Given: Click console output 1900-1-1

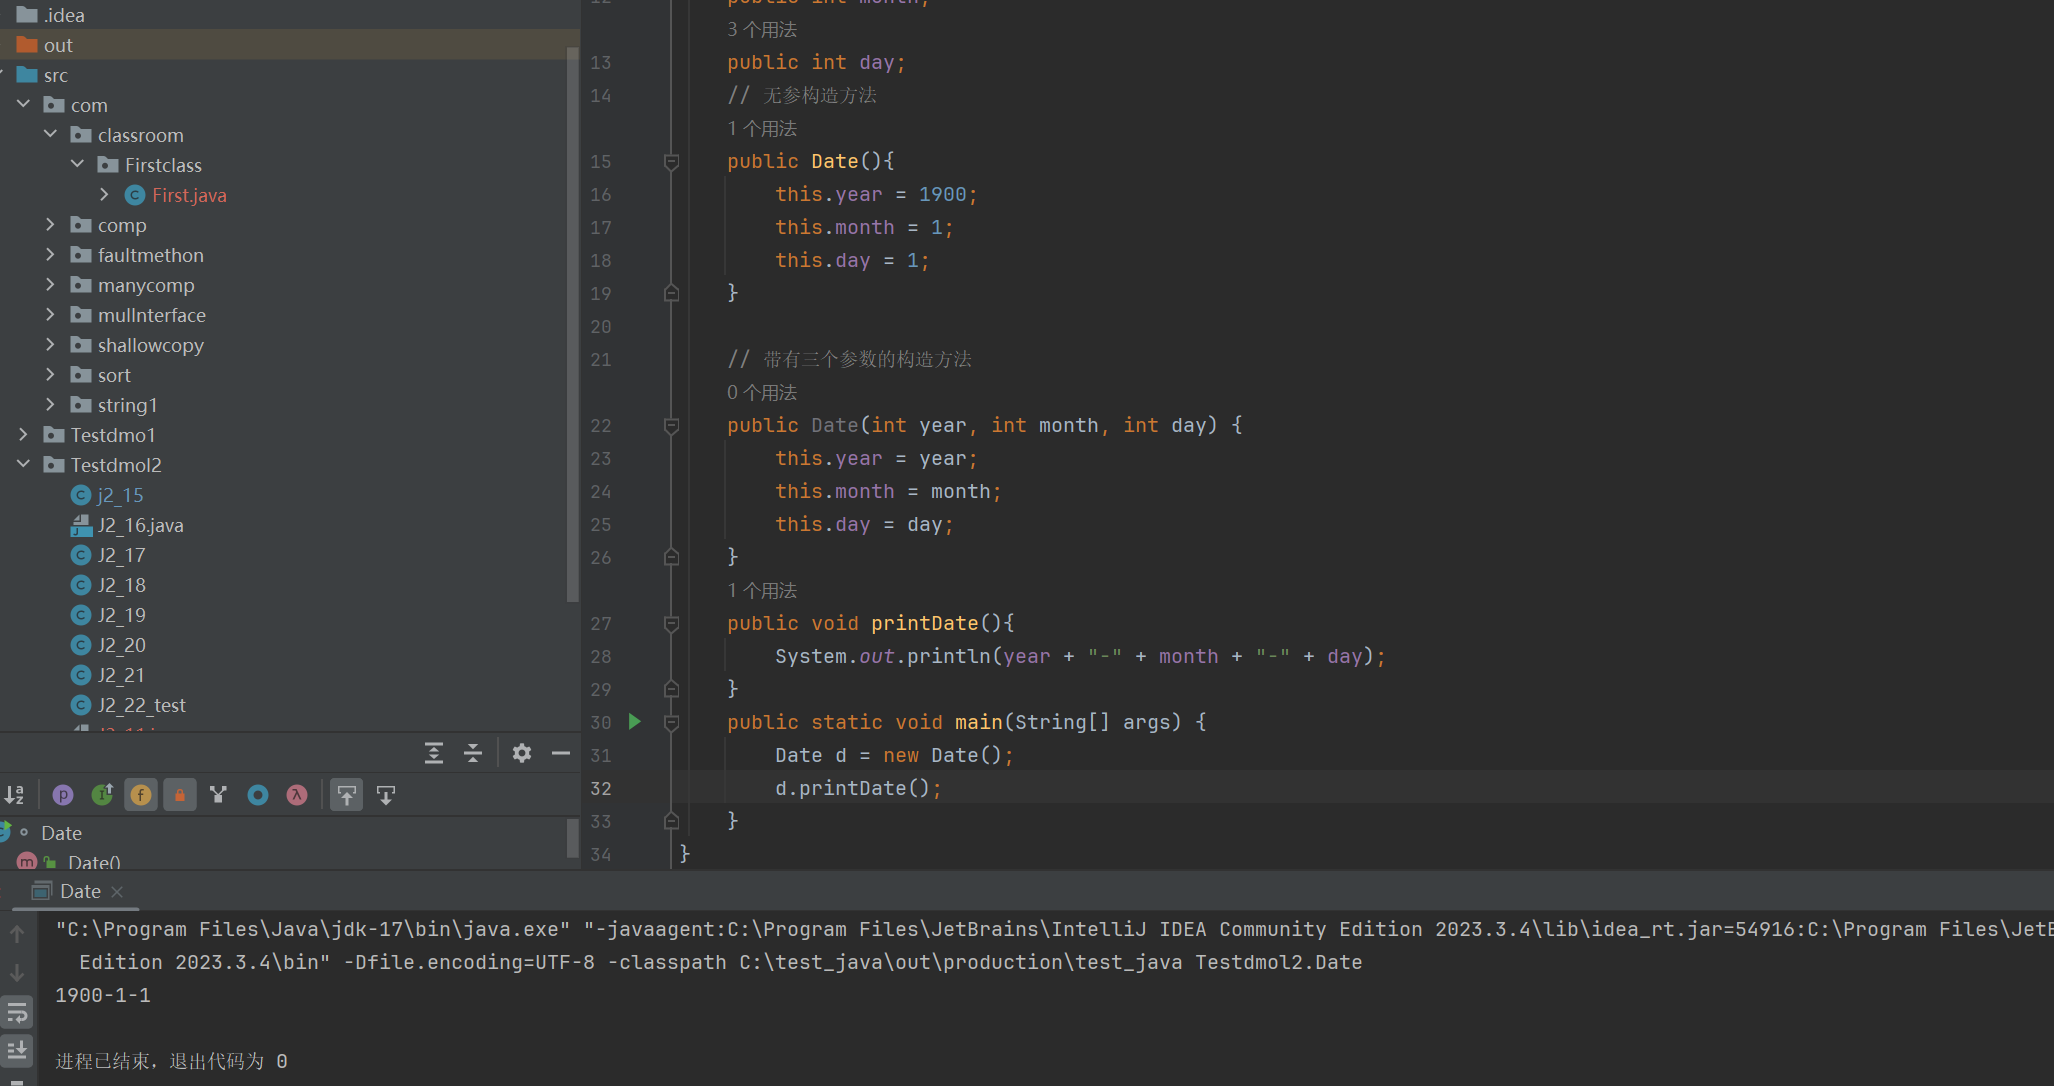Looking at the screenshot, I should click(103, 995).
